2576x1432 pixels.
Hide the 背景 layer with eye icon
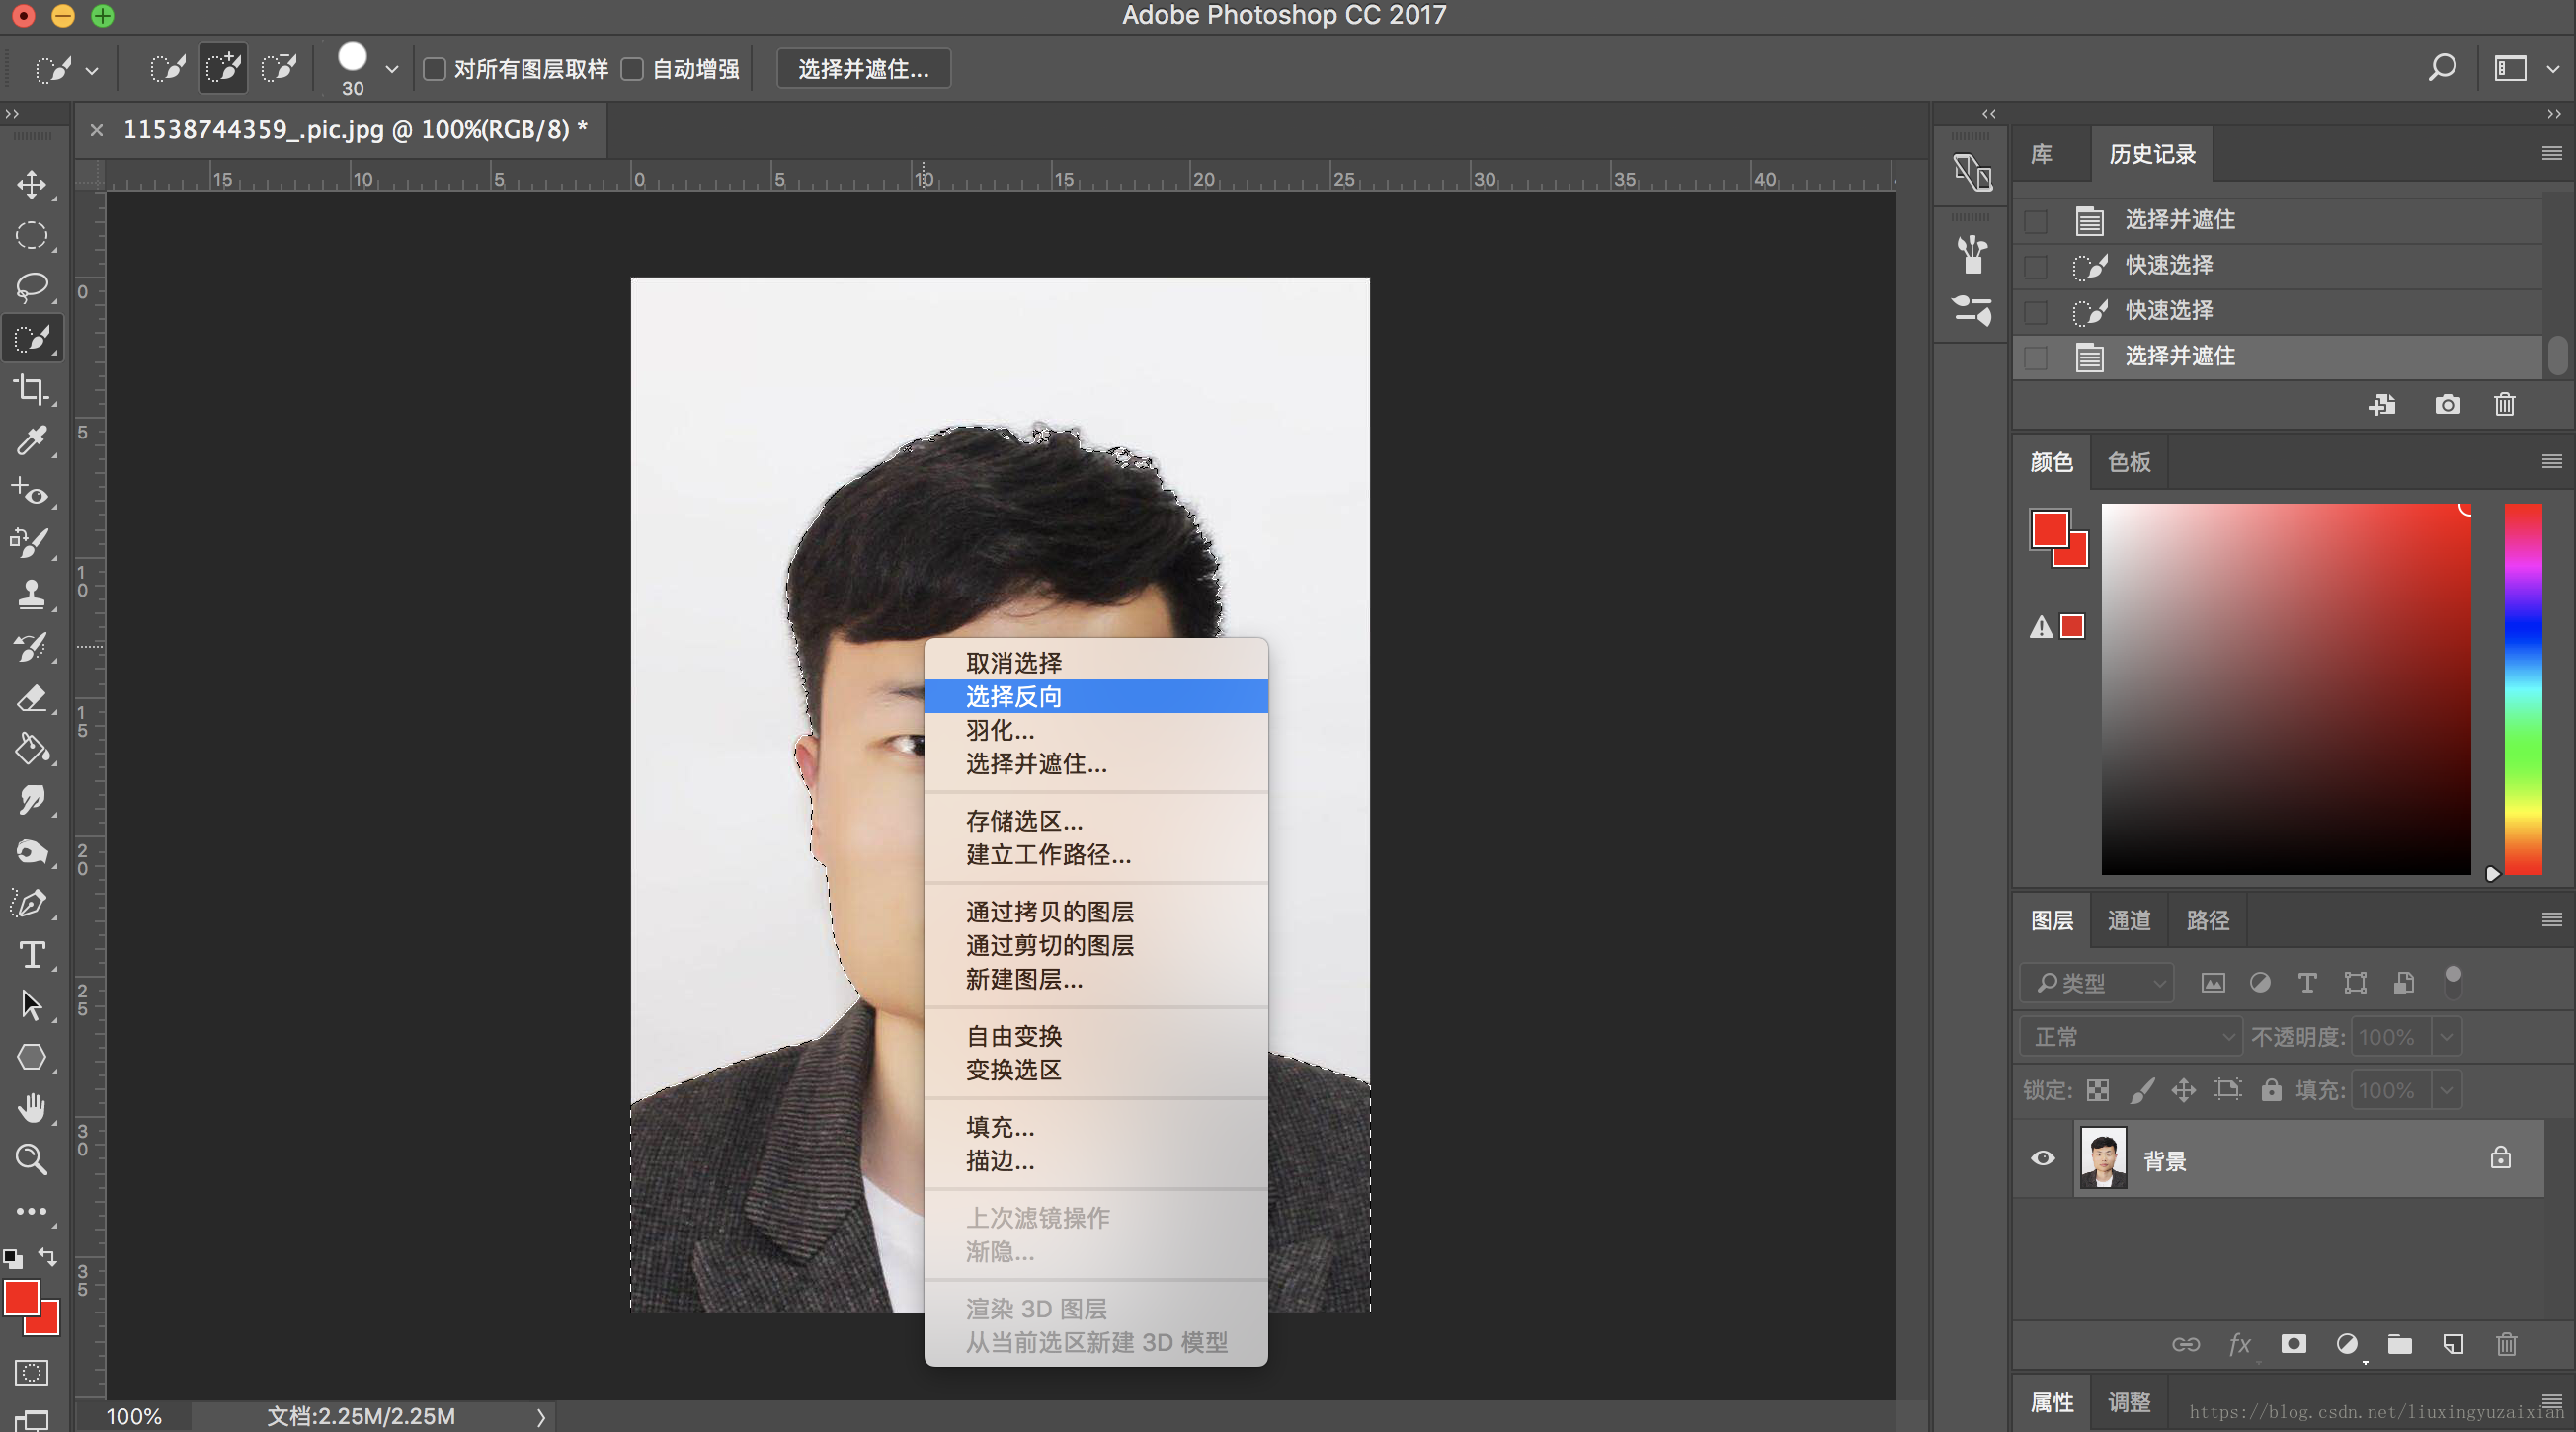2043,1158
